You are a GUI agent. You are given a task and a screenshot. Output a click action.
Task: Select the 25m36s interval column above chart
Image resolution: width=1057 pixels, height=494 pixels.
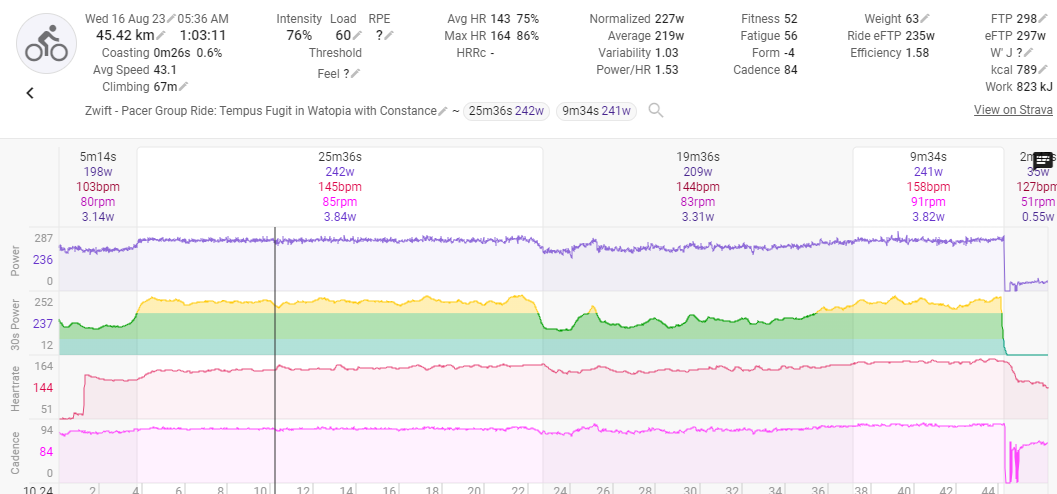pos(340,186)
